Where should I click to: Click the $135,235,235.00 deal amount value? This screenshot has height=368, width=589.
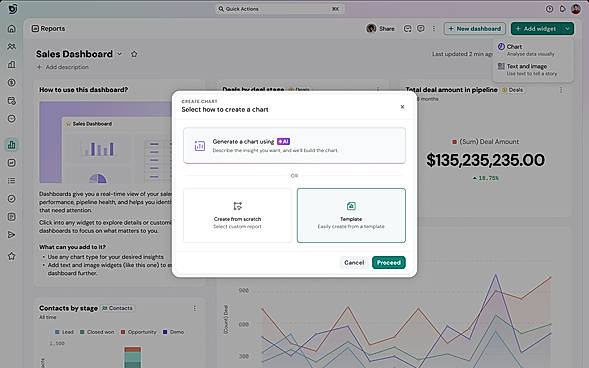[485, 160]
